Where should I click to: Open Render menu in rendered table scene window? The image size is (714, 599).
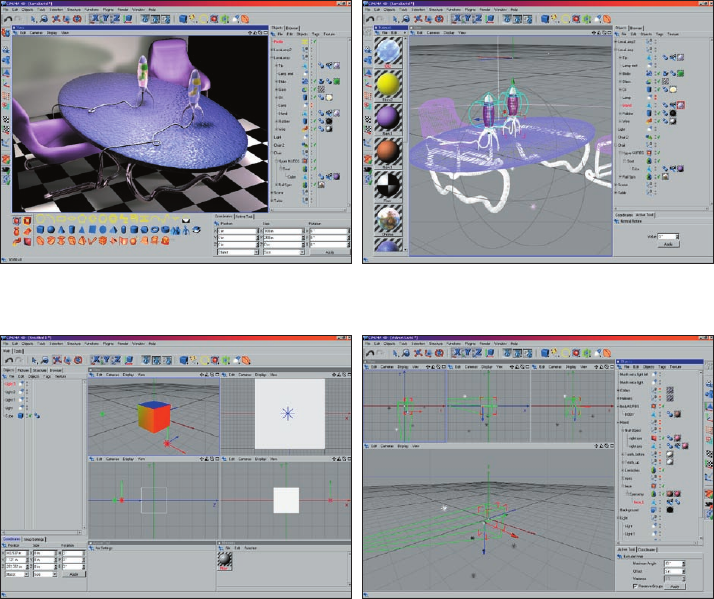click(123, 10)
